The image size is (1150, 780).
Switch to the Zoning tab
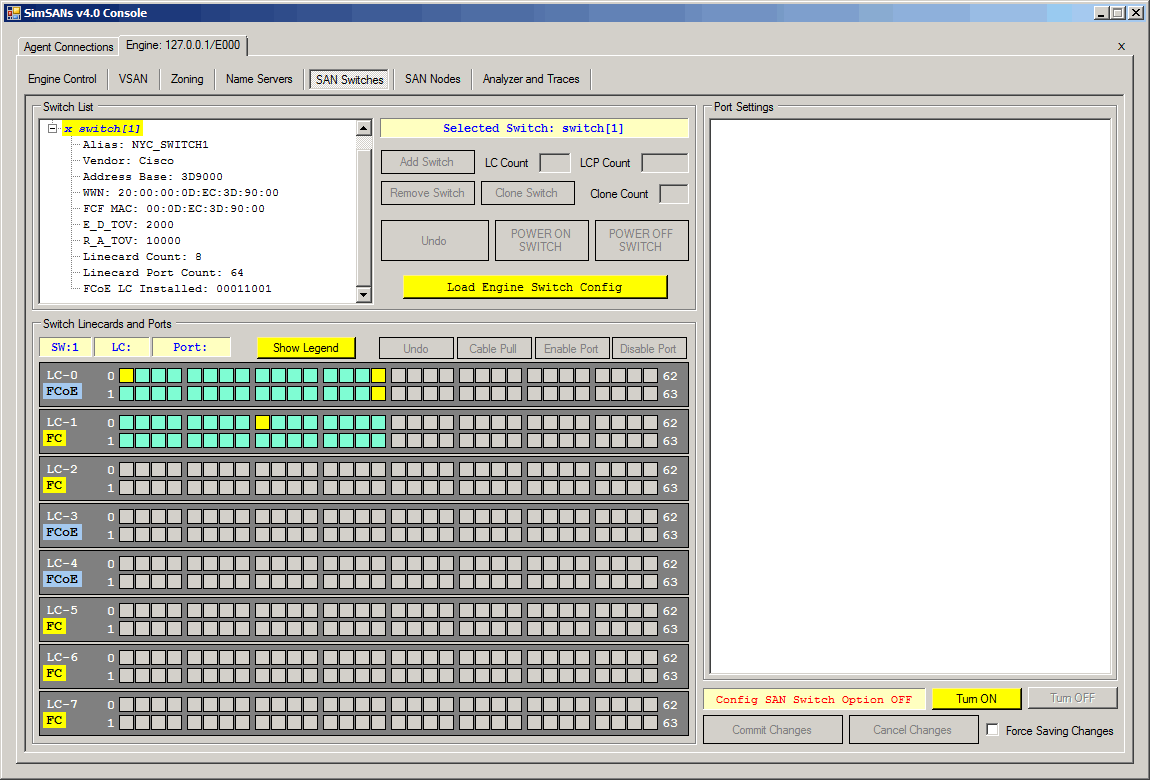coord(187,79)
